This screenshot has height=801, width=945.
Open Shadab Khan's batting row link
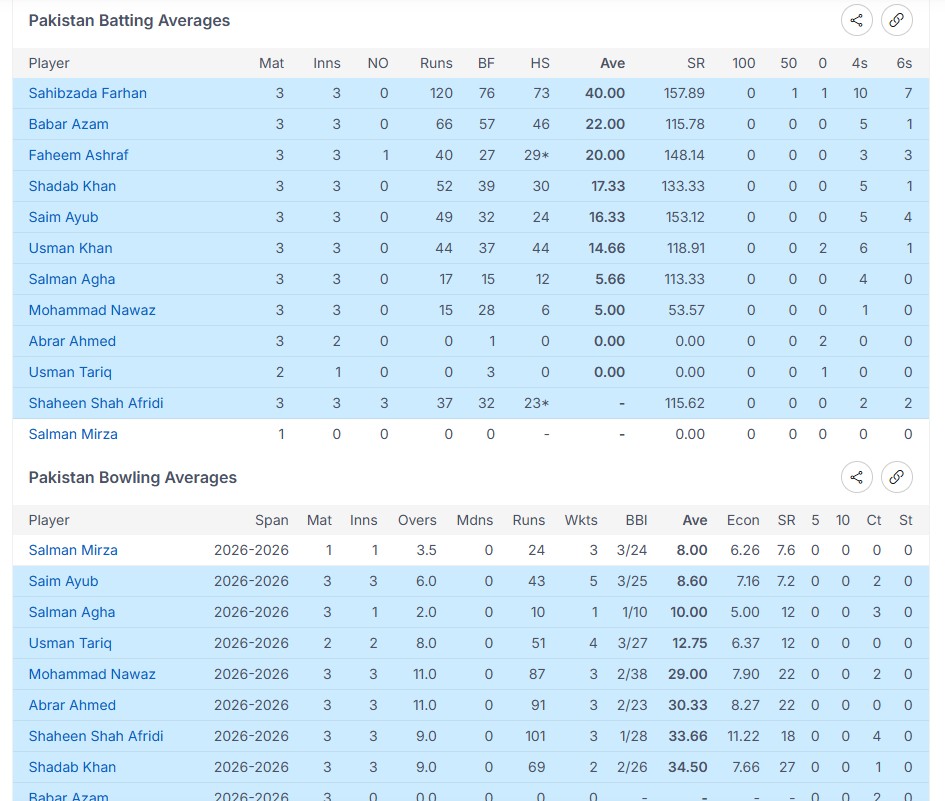coord(72,186)
